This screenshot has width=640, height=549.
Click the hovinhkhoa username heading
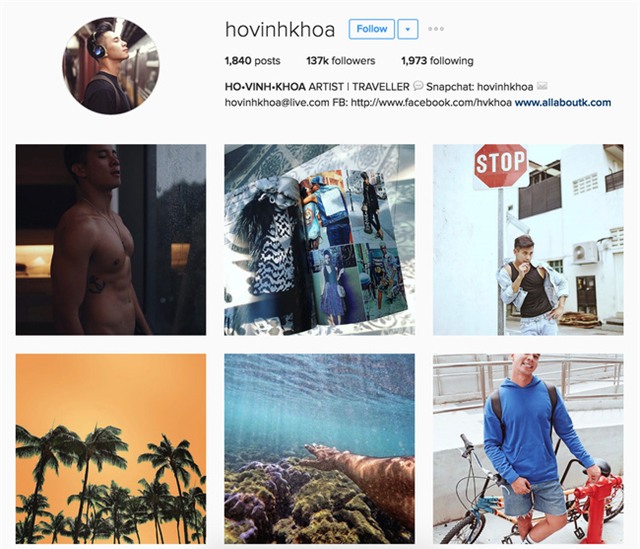click(280, 29)
